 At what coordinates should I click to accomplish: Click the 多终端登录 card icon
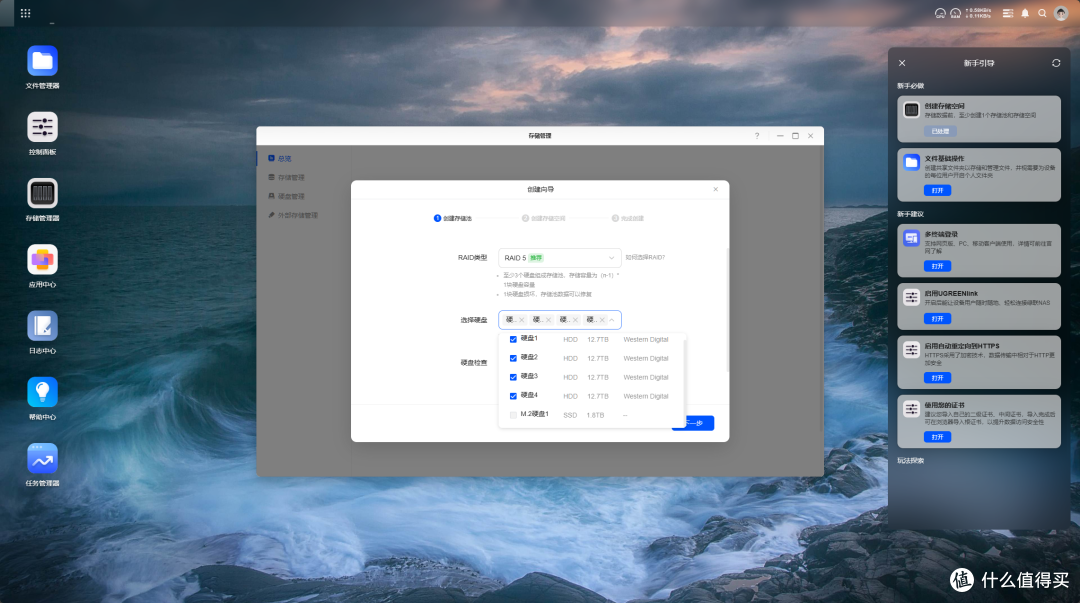click(911, 238)
